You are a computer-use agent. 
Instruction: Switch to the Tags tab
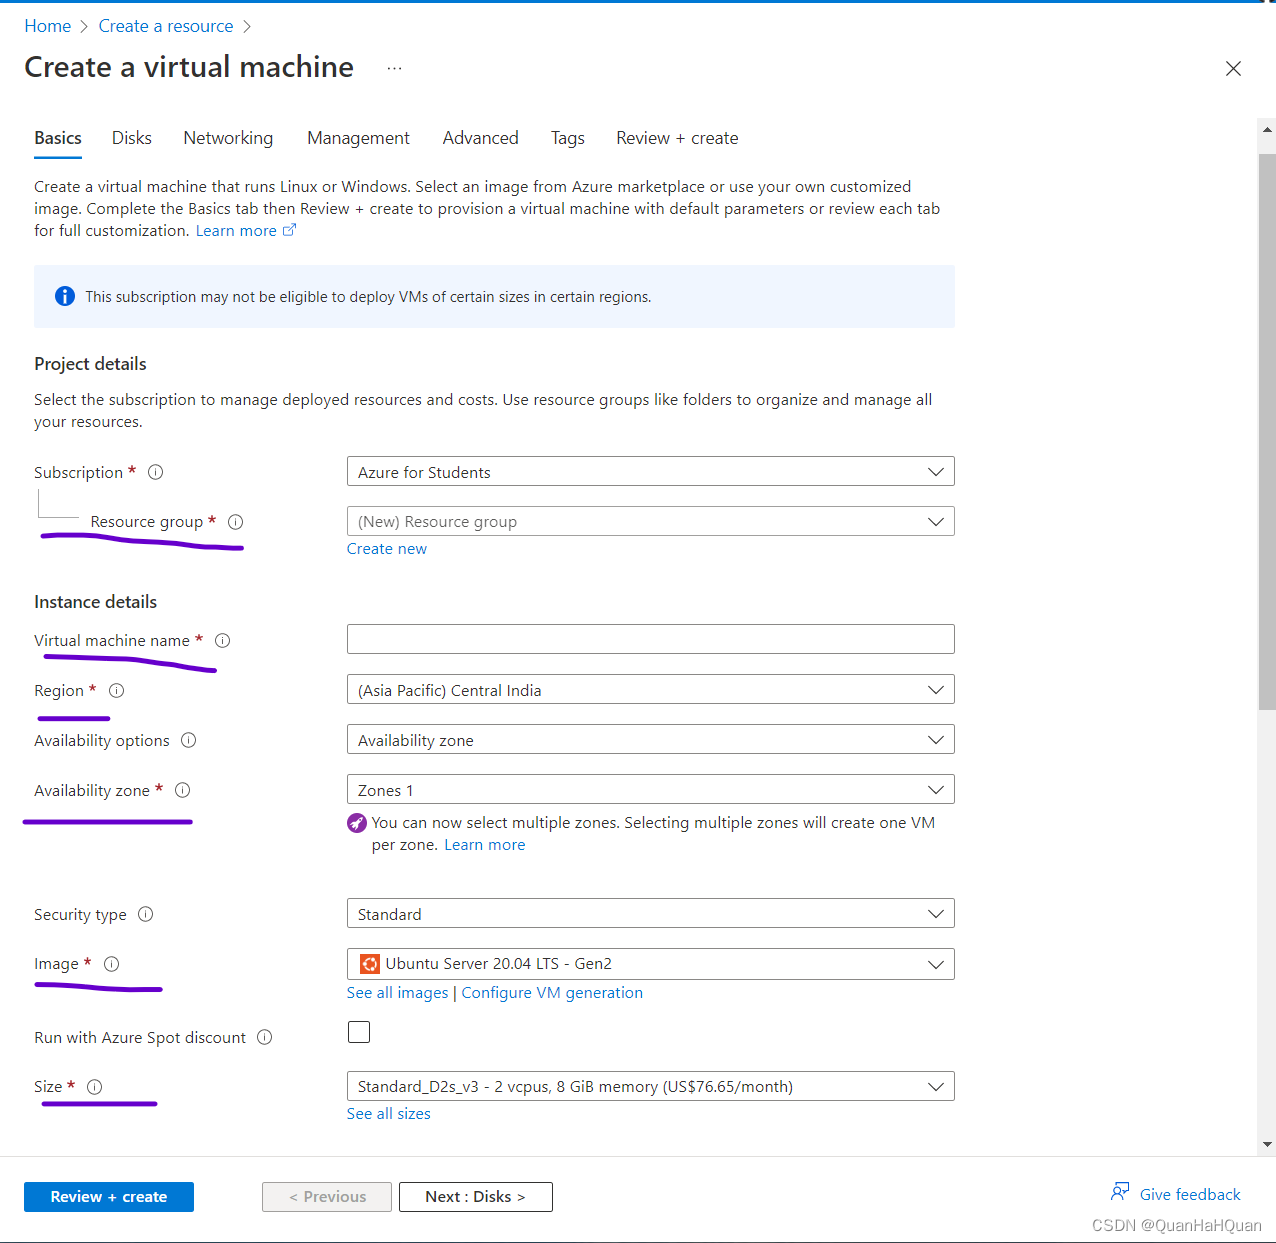pos(568,138)
